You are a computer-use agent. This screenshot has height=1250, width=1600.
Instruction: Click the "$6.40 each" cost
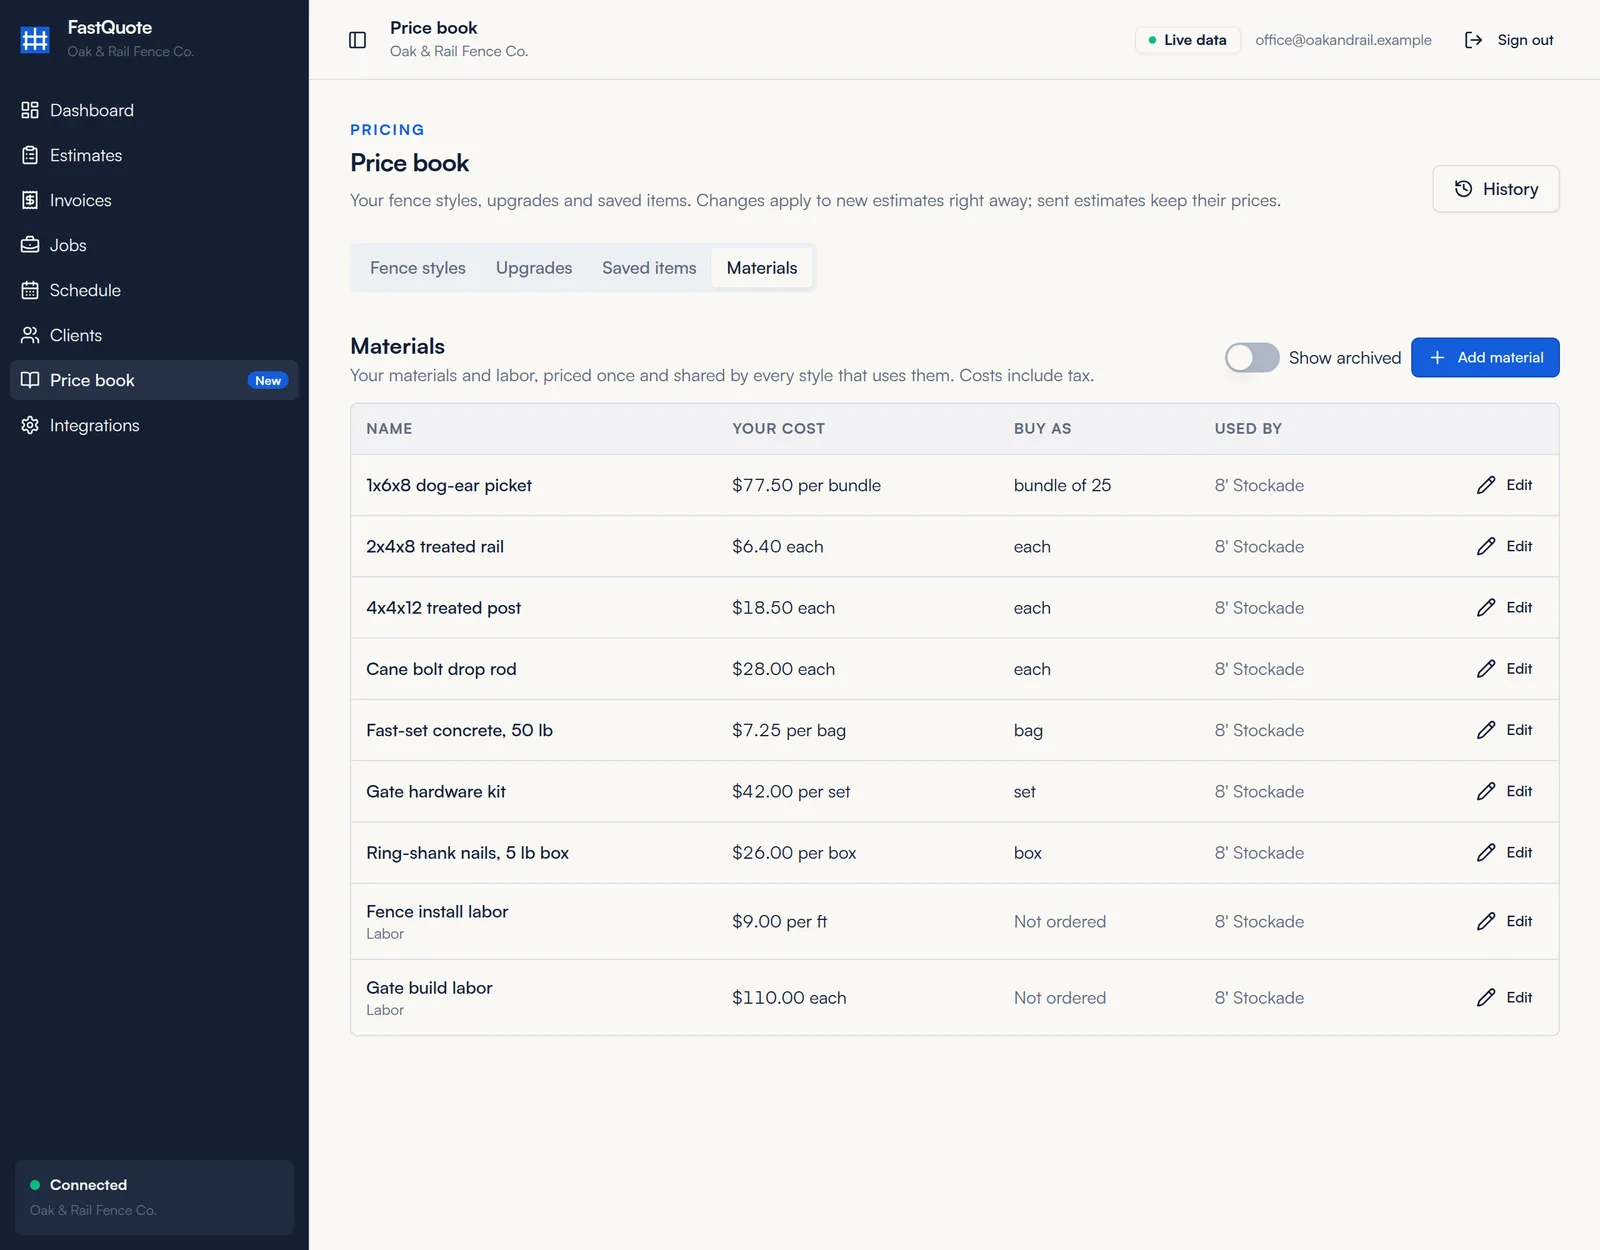(777, 546)
